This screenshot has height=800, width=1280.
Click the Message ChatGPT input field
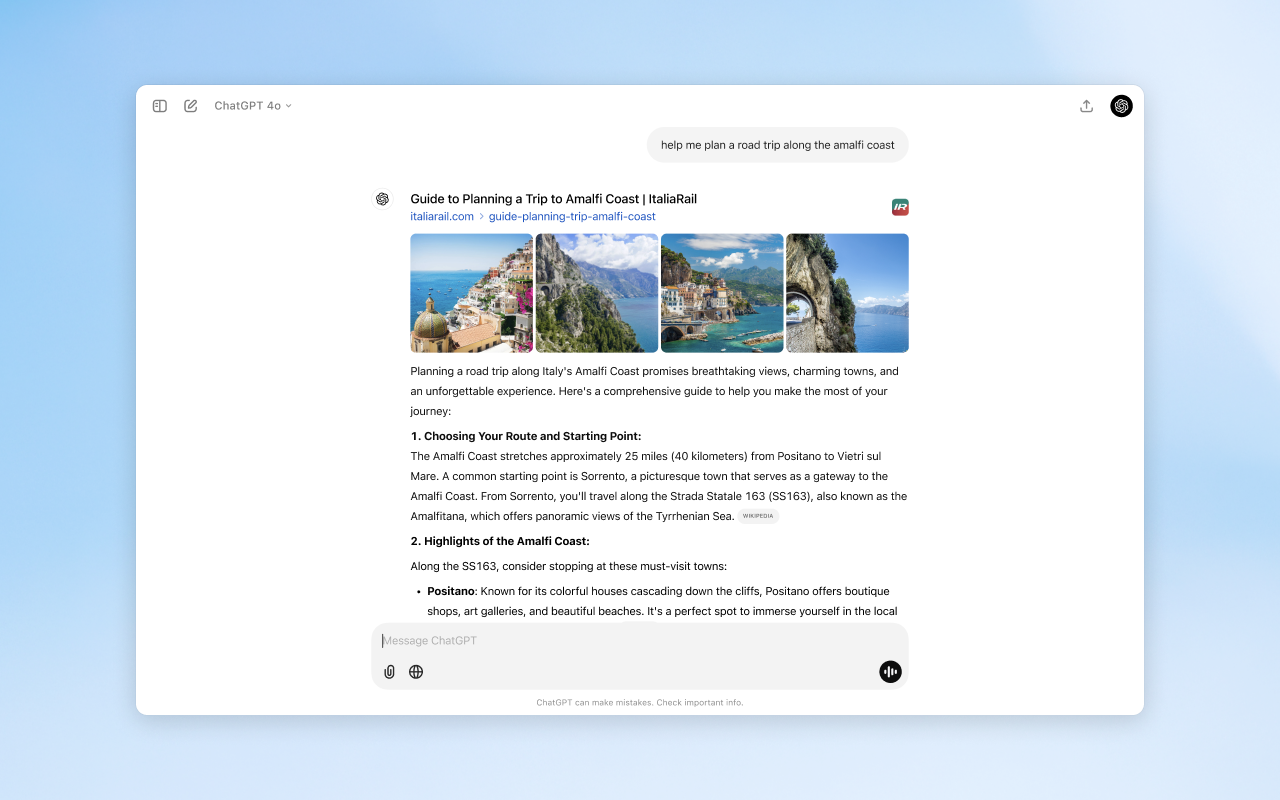point(640,640)
